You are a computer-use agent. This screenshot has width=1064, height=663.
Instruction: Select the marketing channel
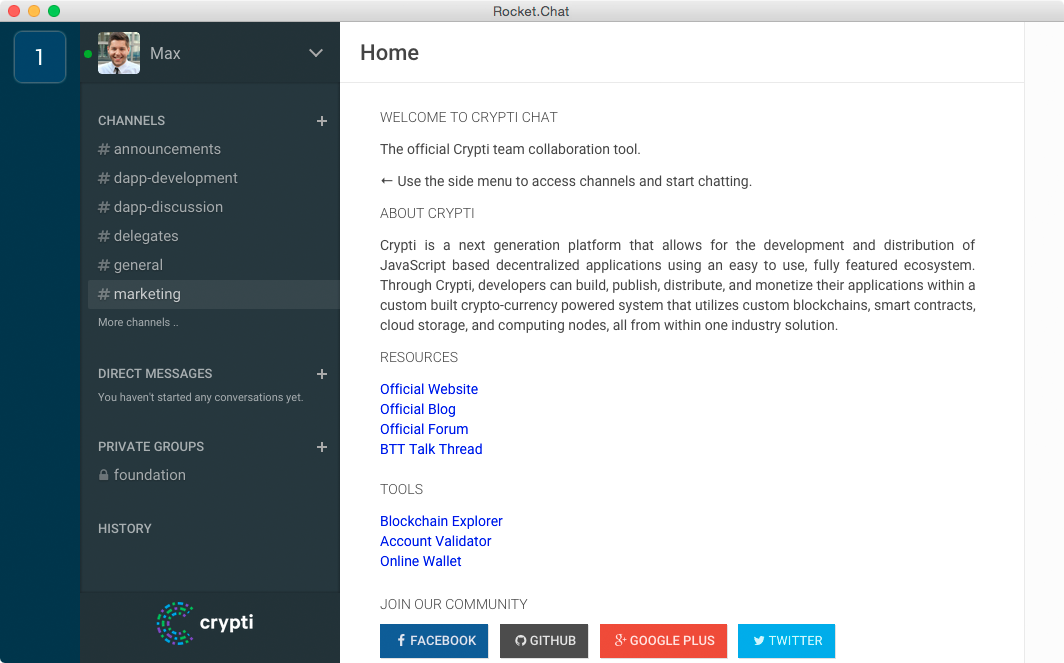pyautogui.click(x=214, y=295)
